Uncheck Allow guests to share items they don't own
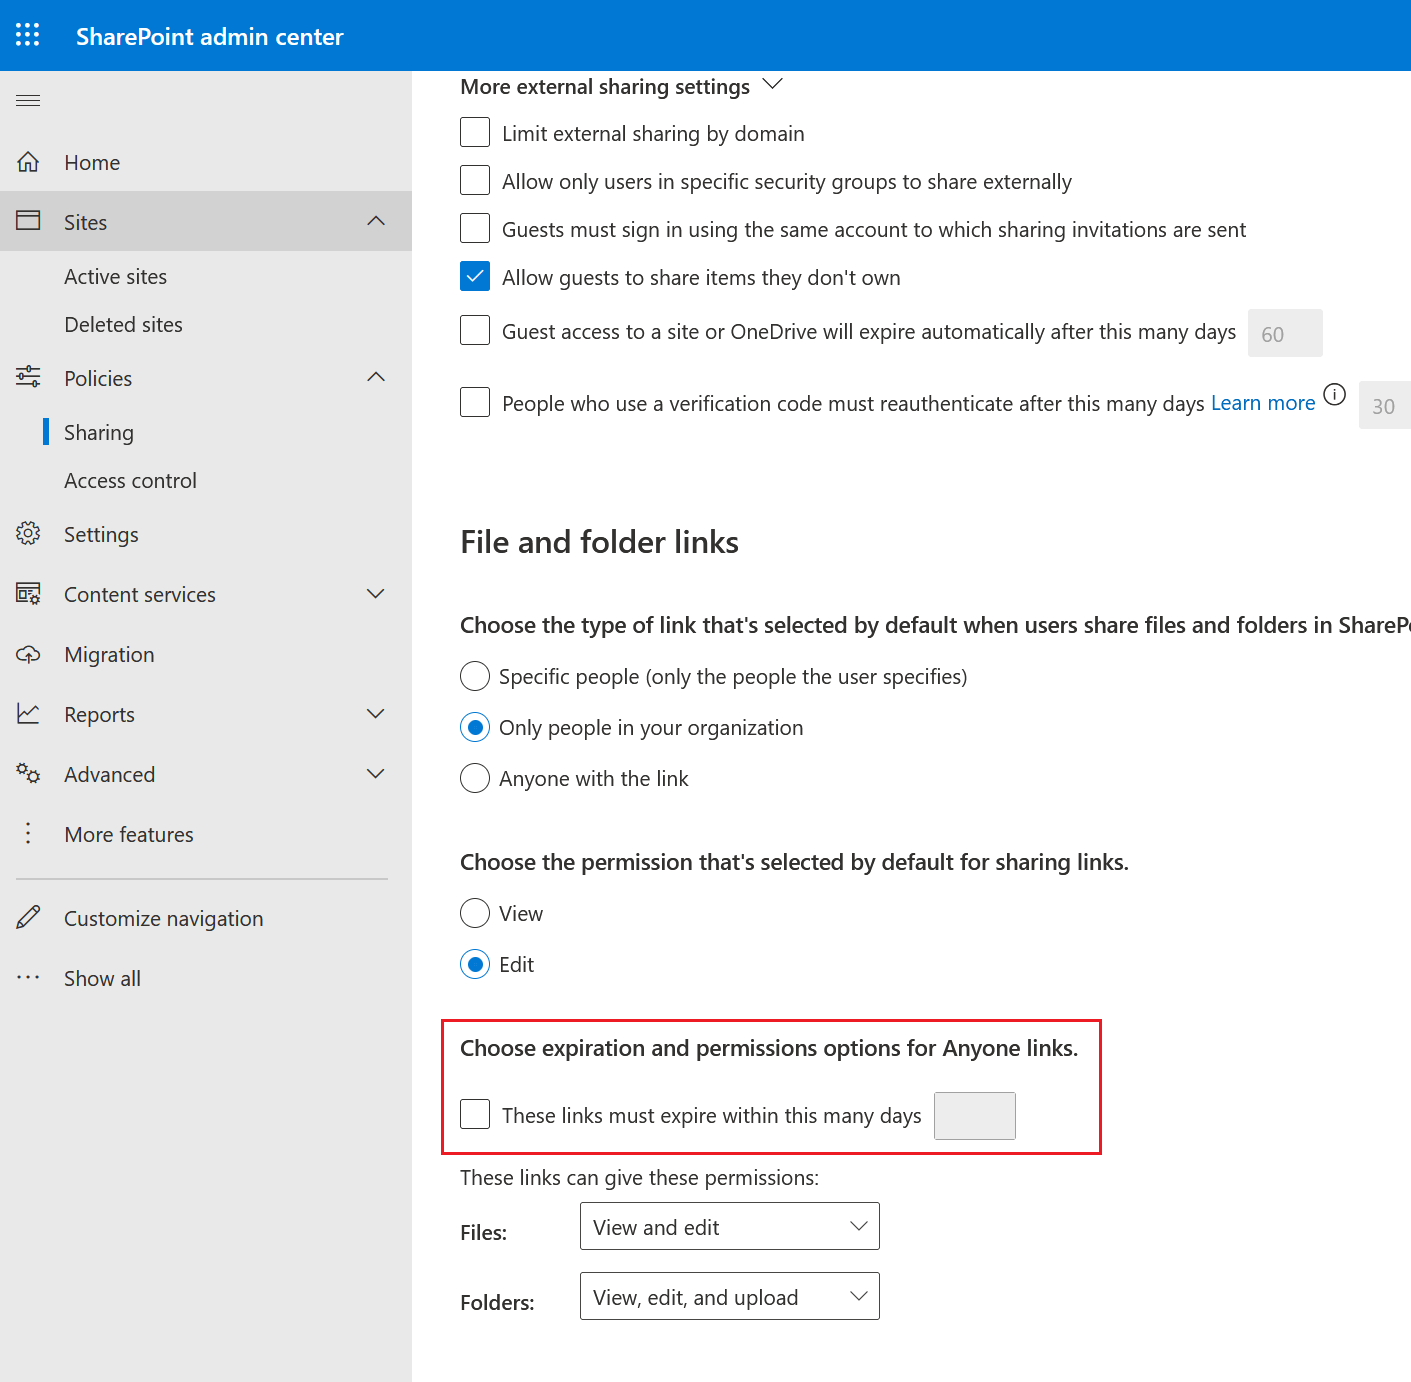This screenshot has width=1411, height=1382. tap(475, 276)
